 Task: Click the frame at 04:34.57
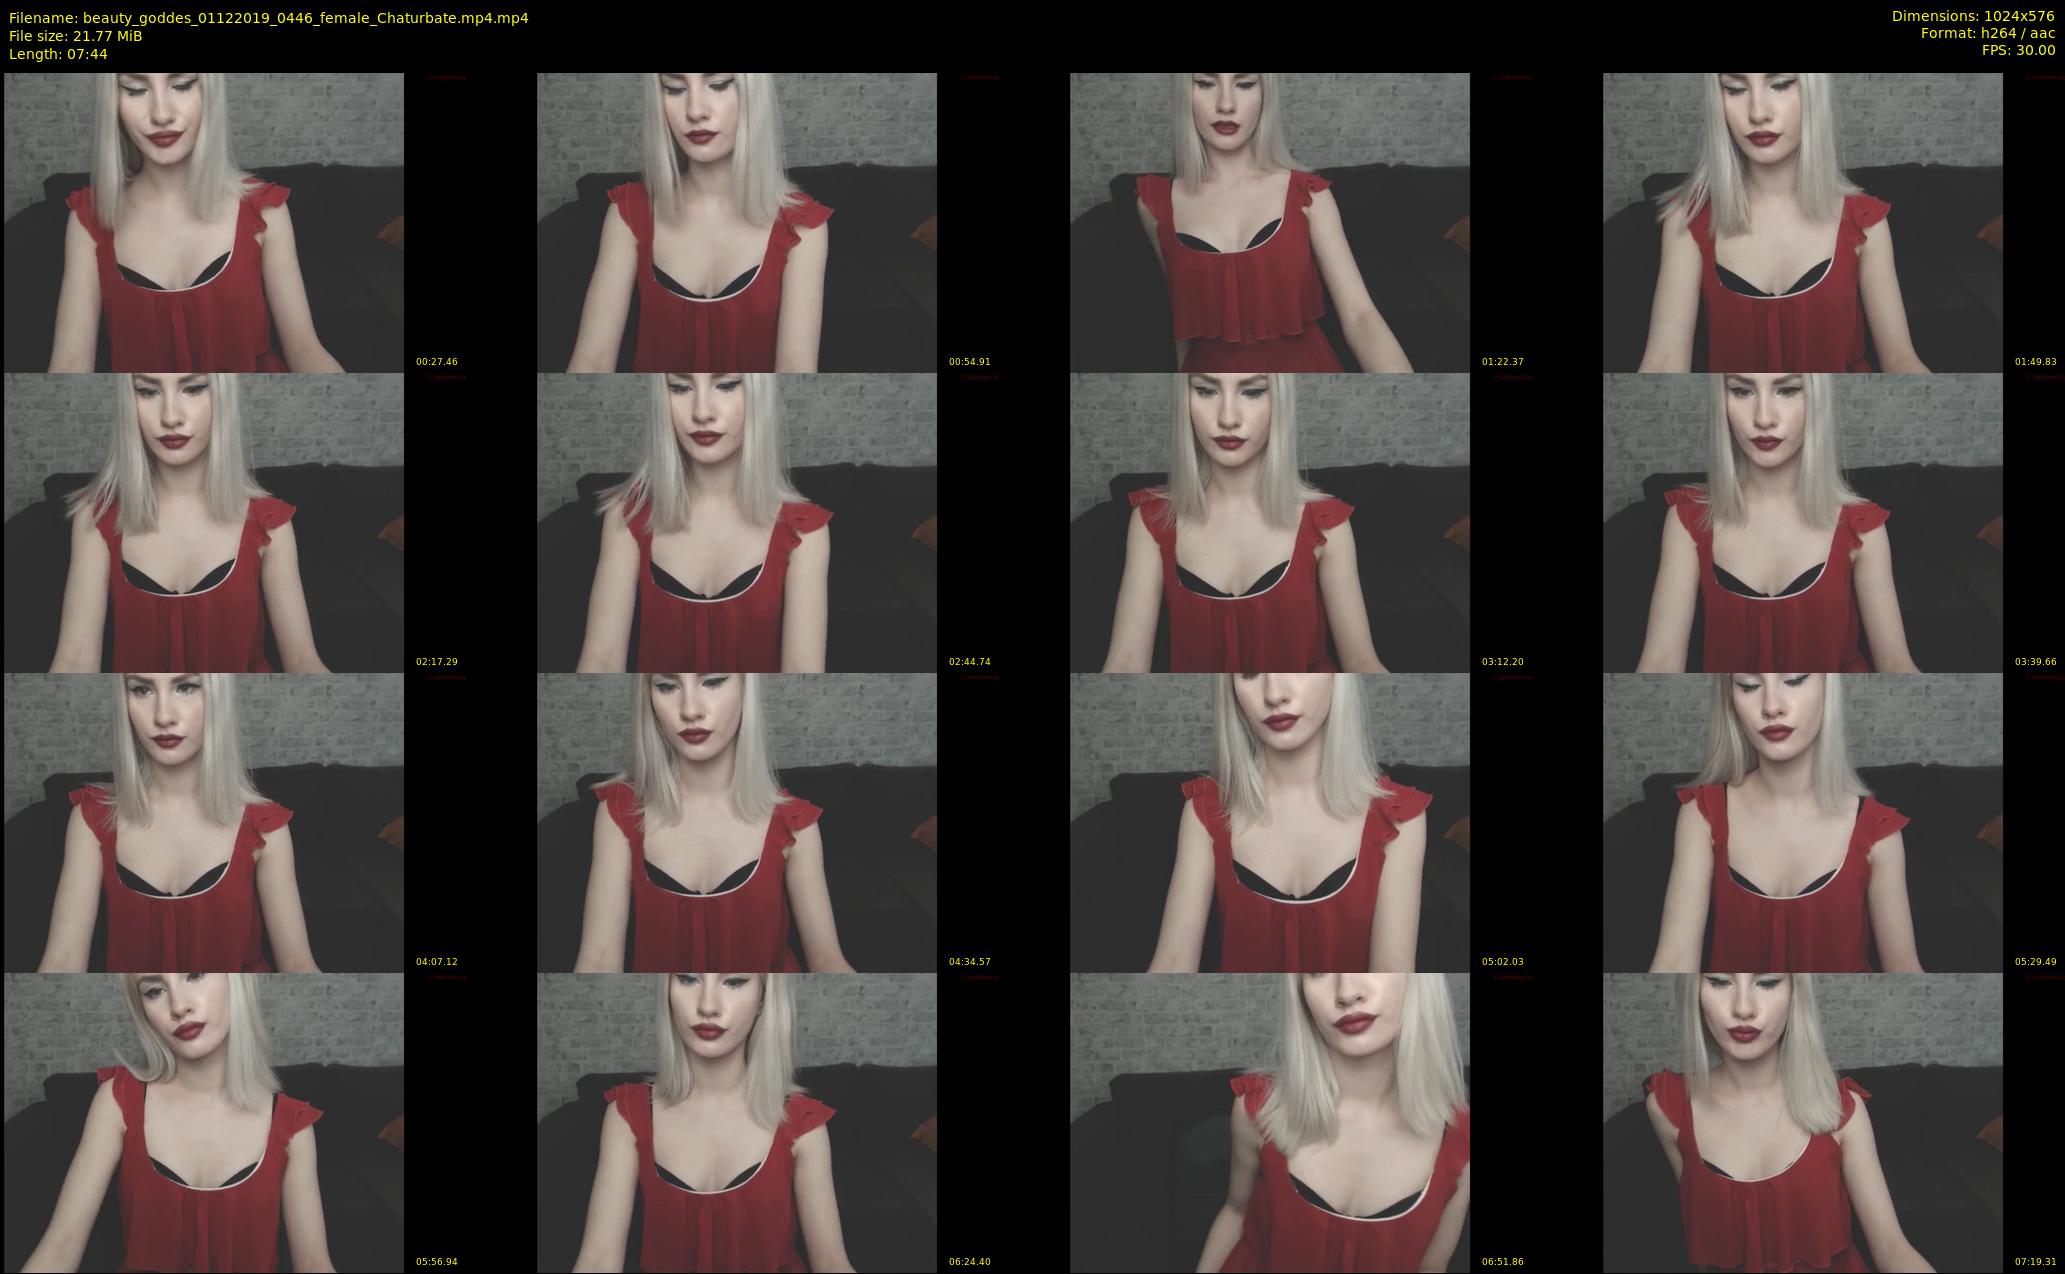737,822
